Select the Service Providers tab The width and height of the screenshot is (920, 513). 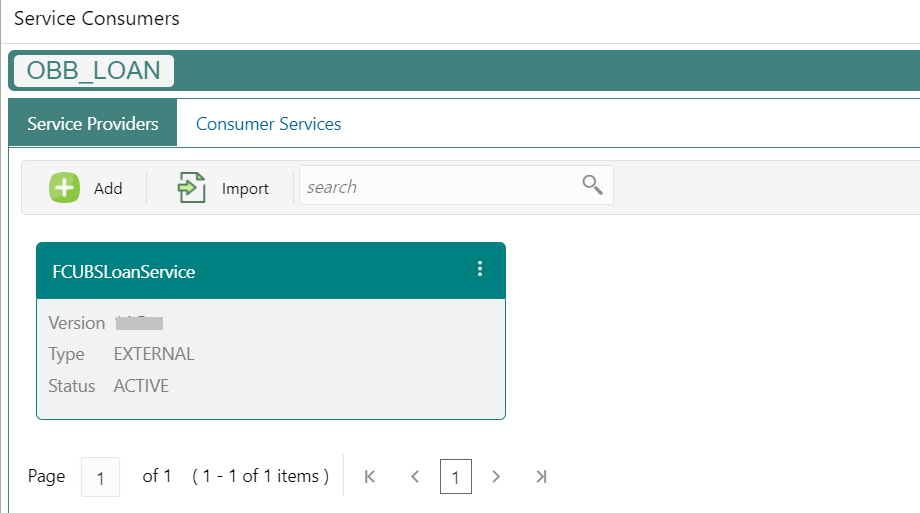click(x=93, y=124)
